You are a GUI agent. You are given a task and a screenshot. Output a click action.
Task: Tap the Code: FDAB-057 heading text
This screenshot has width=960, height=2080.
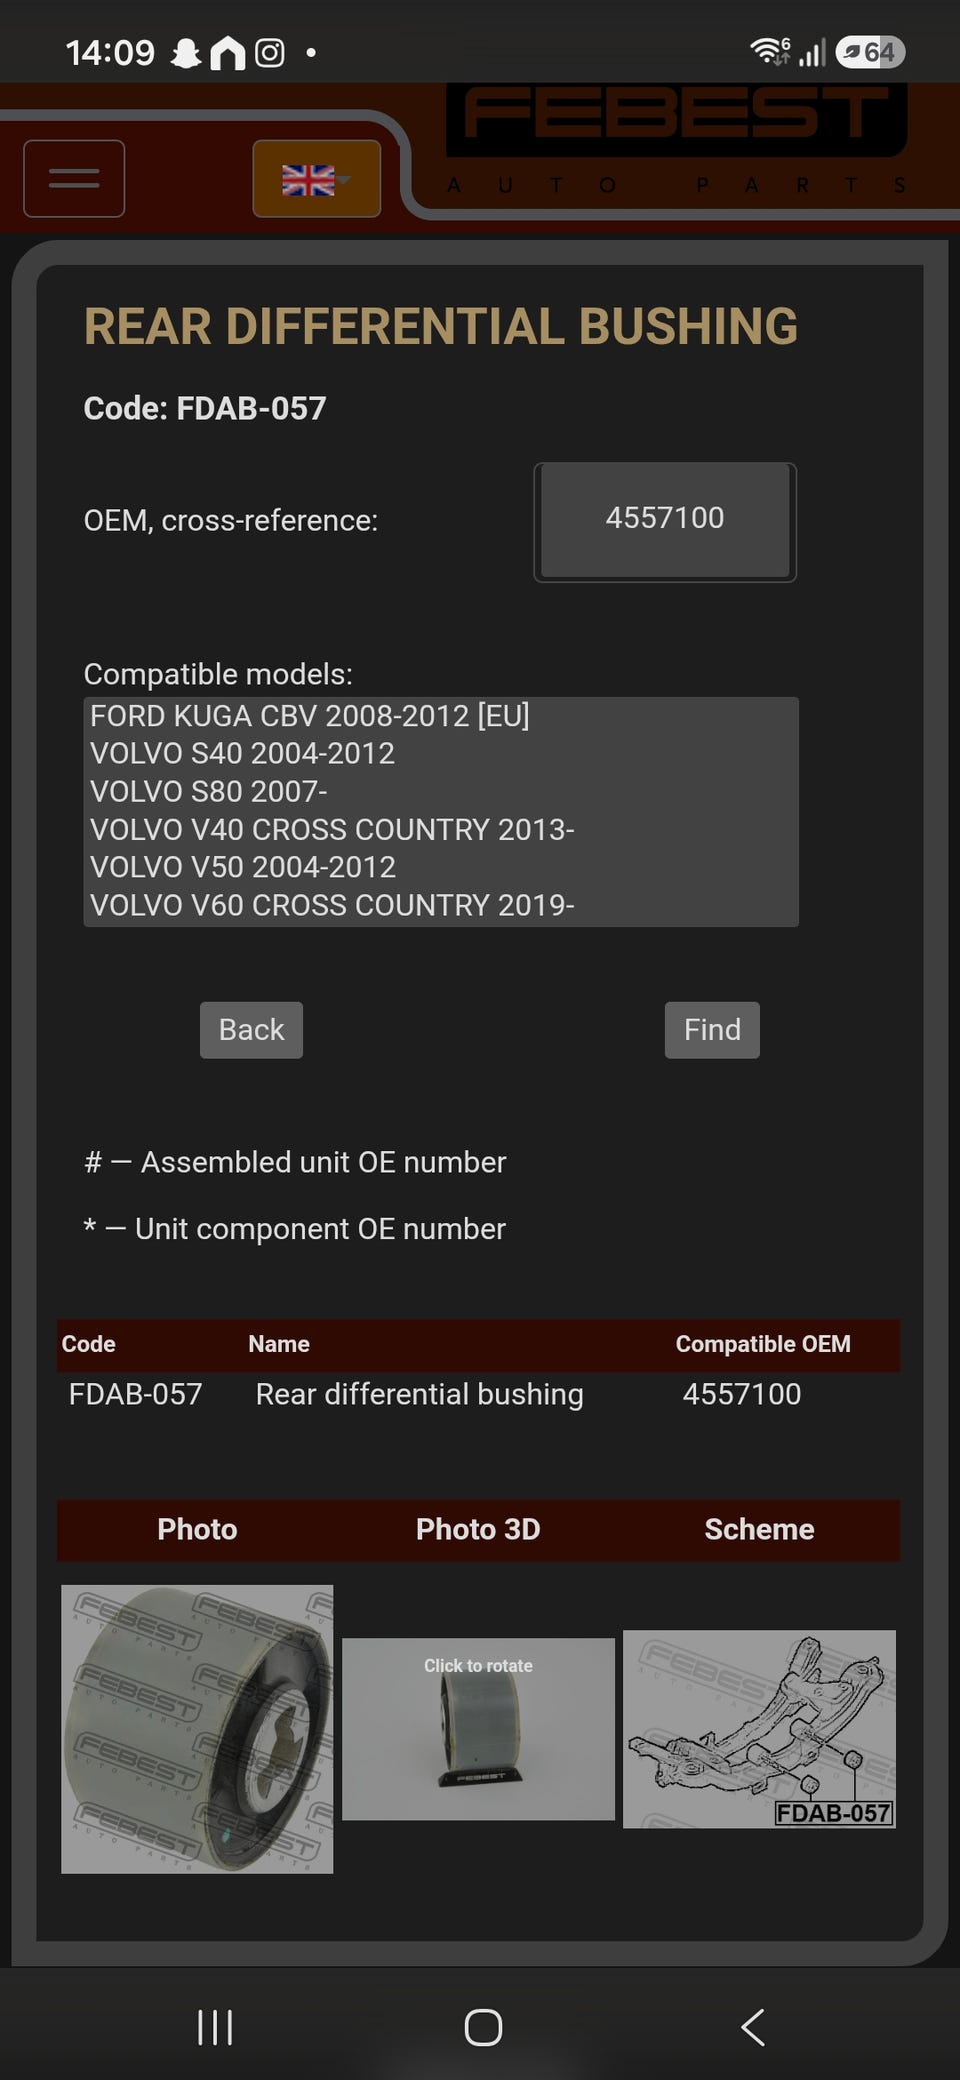coord(205,408)
